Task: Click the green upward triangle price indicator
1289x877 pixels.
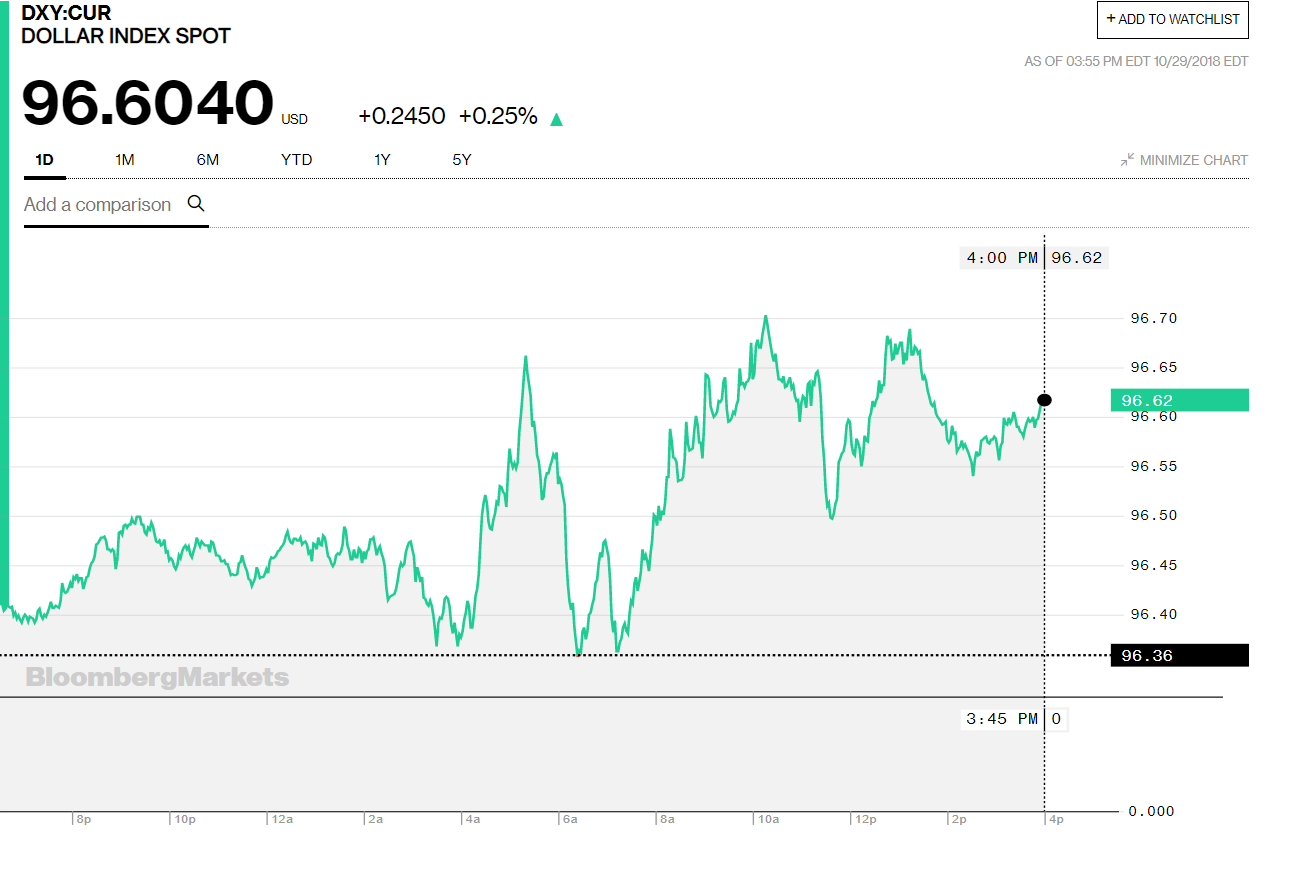Action: (556, 117)
